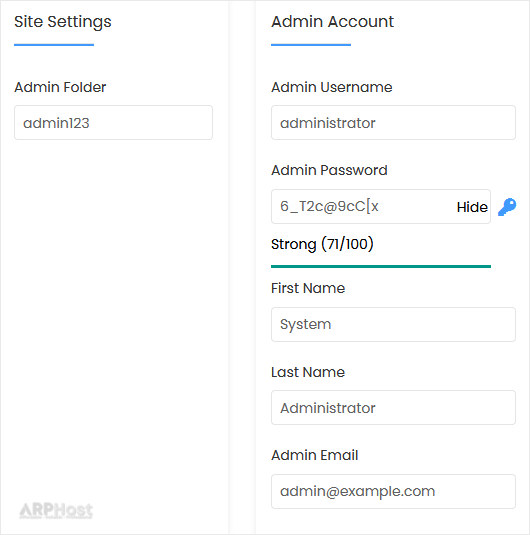The image size is (530, 535).
Task: Click inside the Admin Password field
Action: (x=363, y=206)
